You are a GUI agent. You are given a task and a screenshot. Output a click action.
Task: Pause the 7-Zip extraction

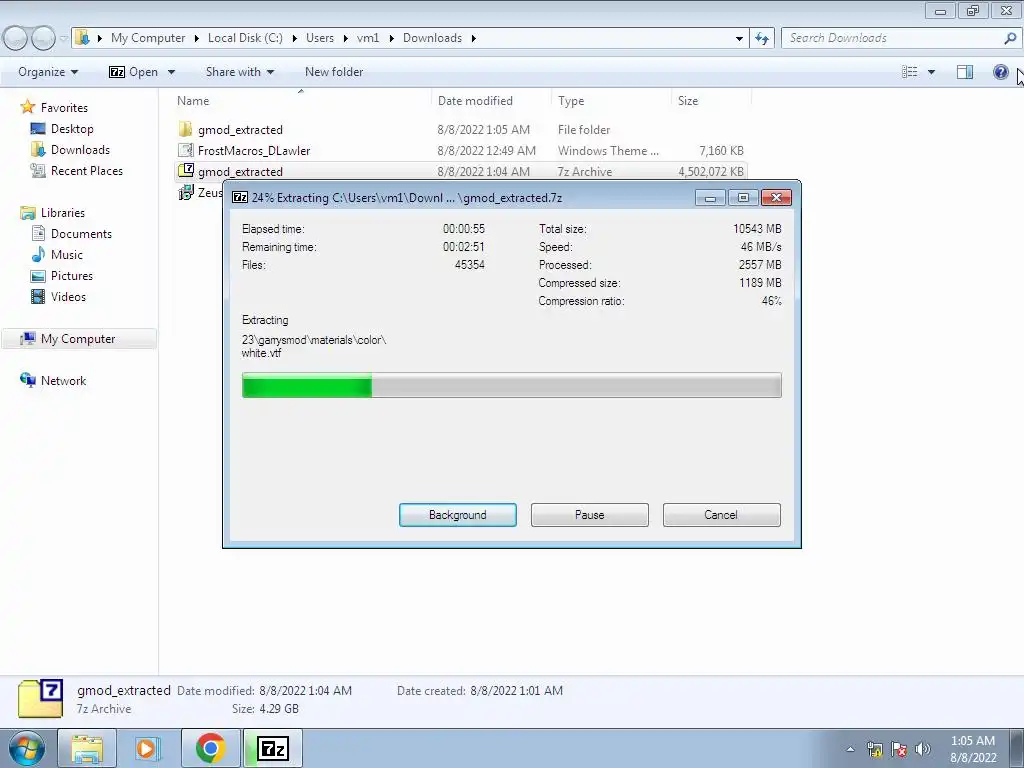point(590,515)
